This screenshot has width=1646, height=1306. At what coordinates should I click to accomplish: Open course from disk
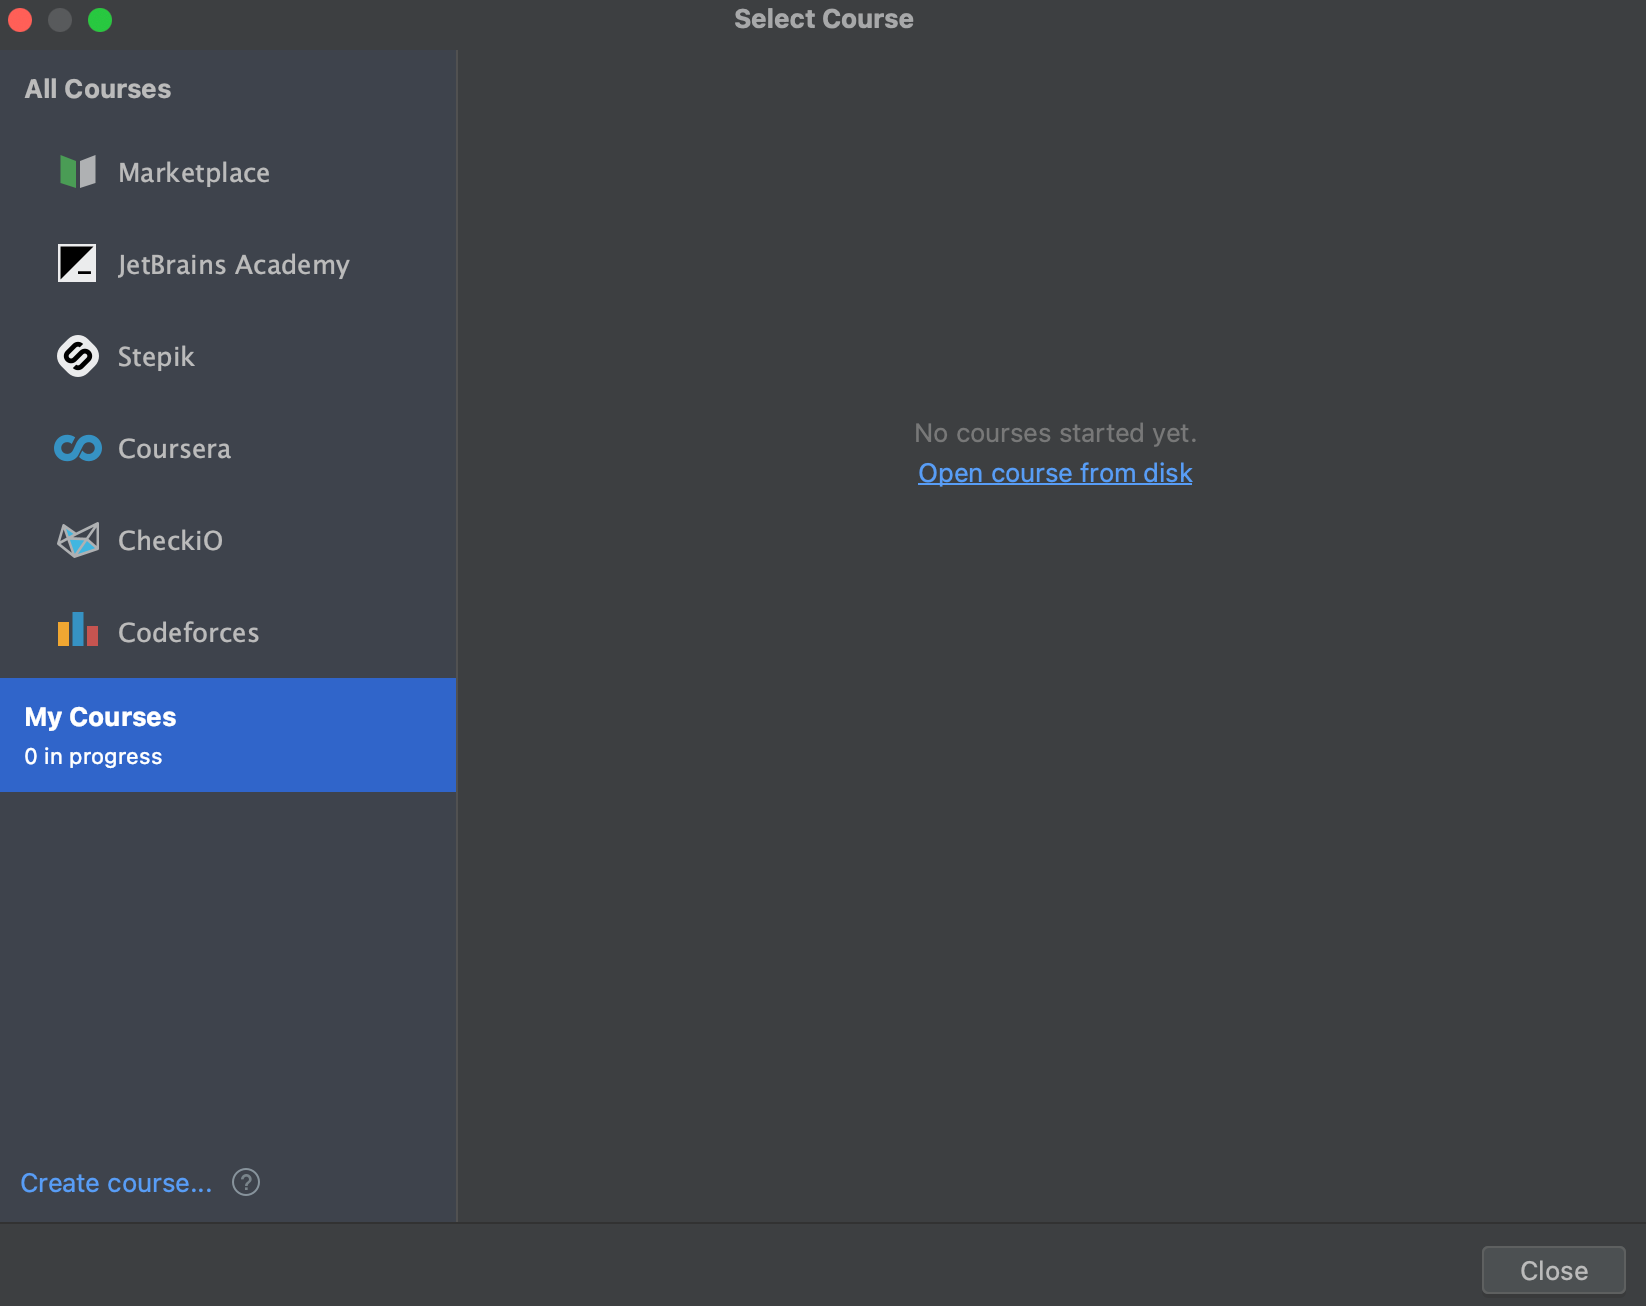1054,472
